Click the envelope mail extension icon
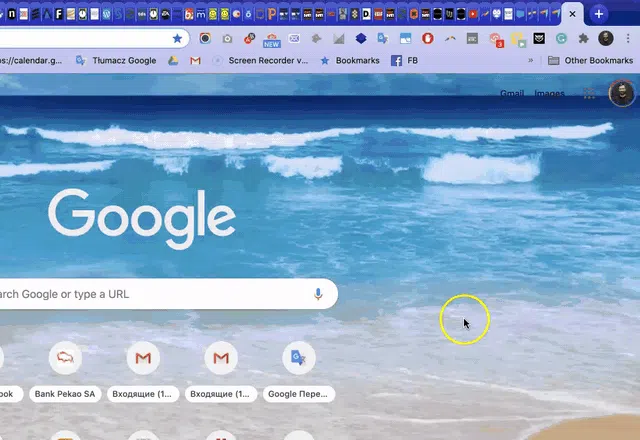Image resolution: width=640 pixels, height=440 pixels. click(x=294, y=39)
